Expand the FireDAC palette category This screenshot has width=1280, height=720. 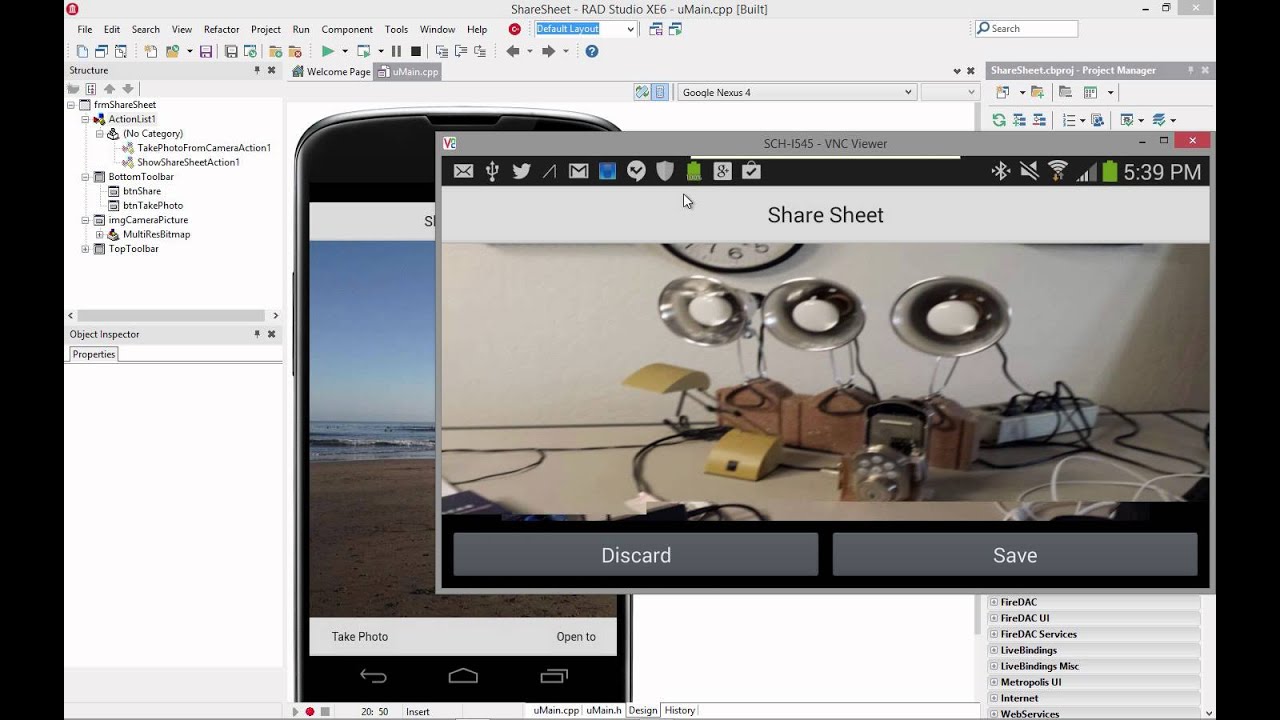click(994, 602)
